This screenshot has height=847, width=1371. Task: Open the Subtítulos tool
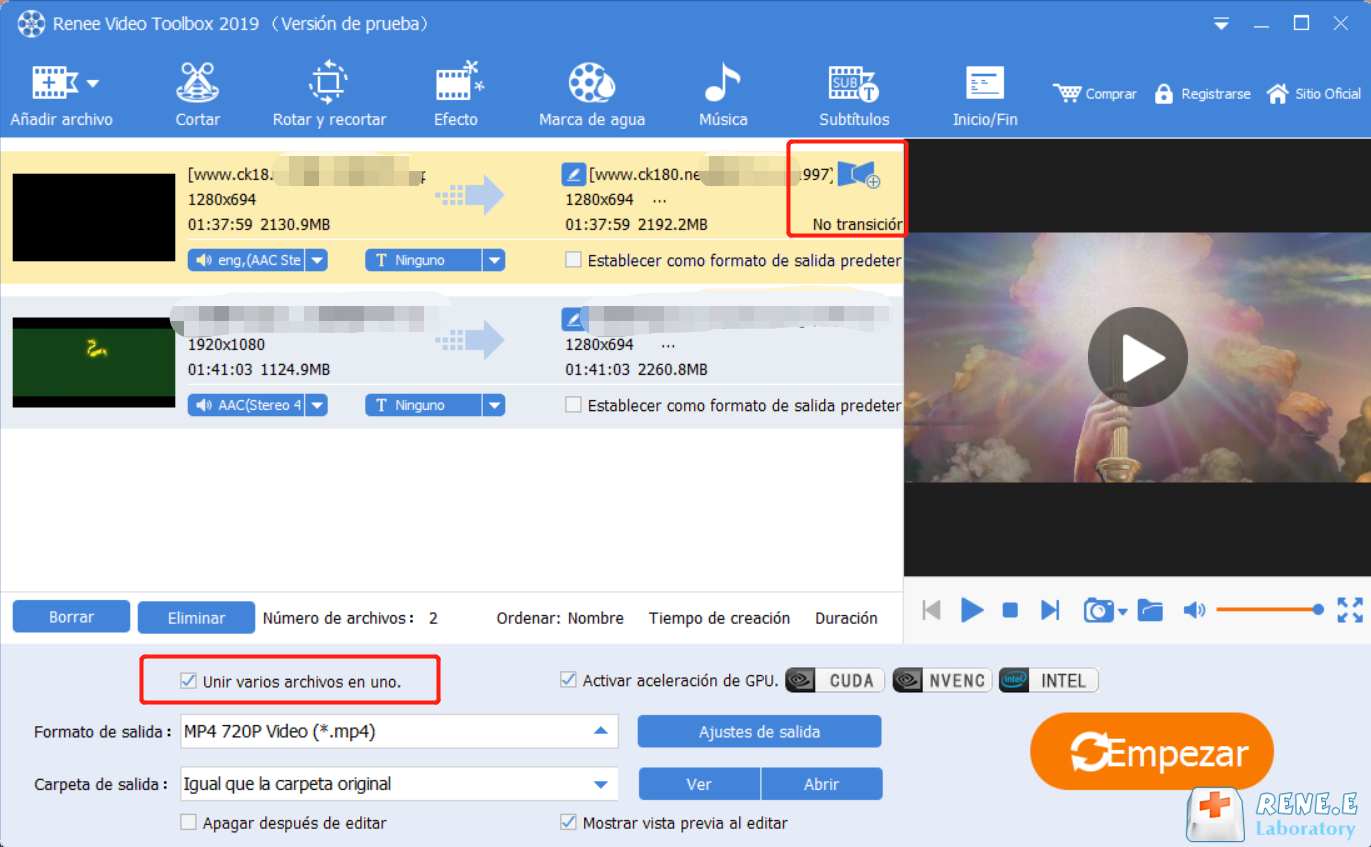tap(854, 96)
